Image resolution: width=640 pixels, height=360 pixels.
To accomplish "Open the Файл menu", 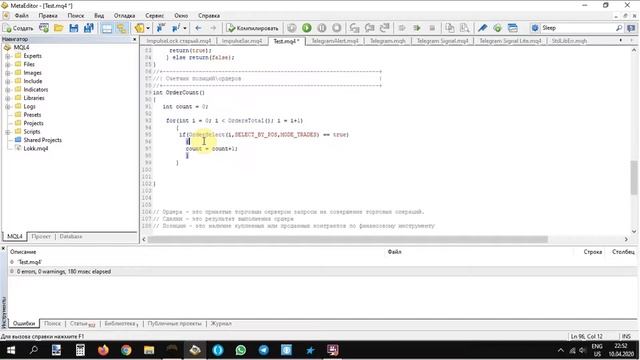I will click(22, 16).
